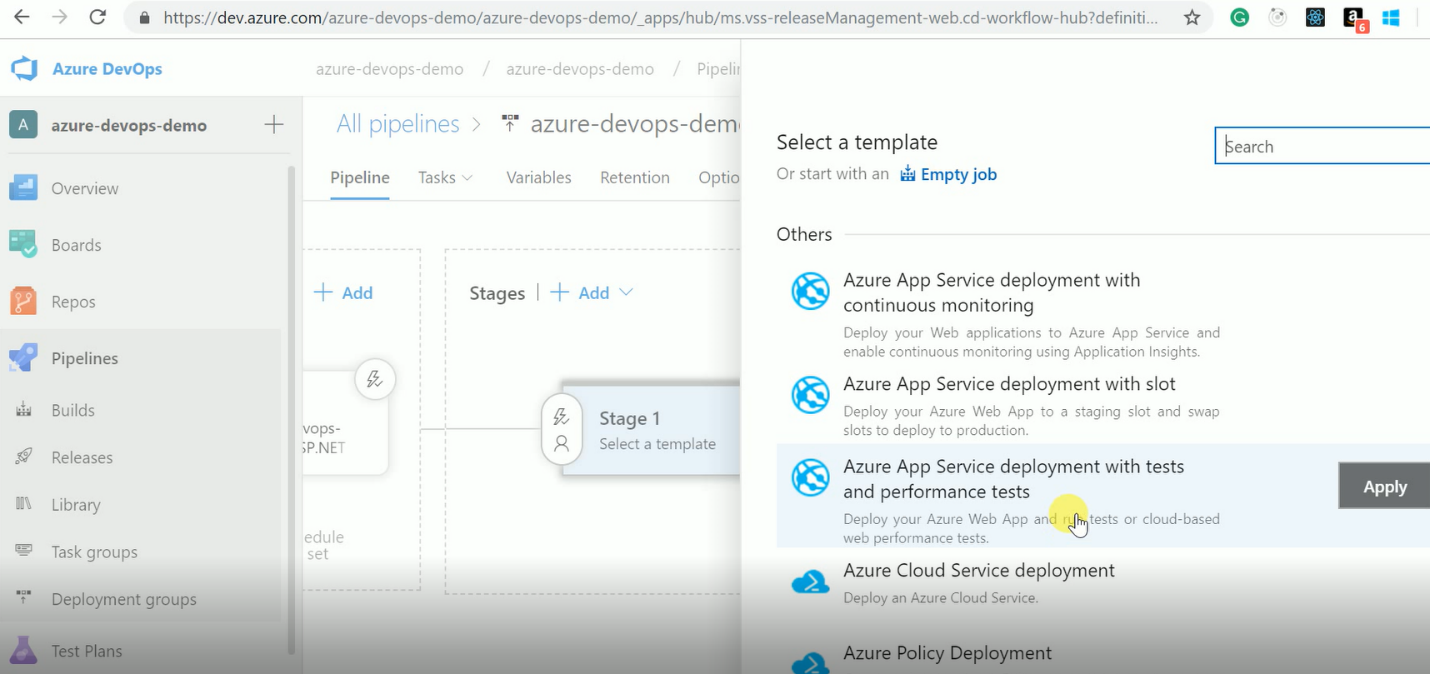Apply the tests and performance tests template

(x=1384, y=487)
